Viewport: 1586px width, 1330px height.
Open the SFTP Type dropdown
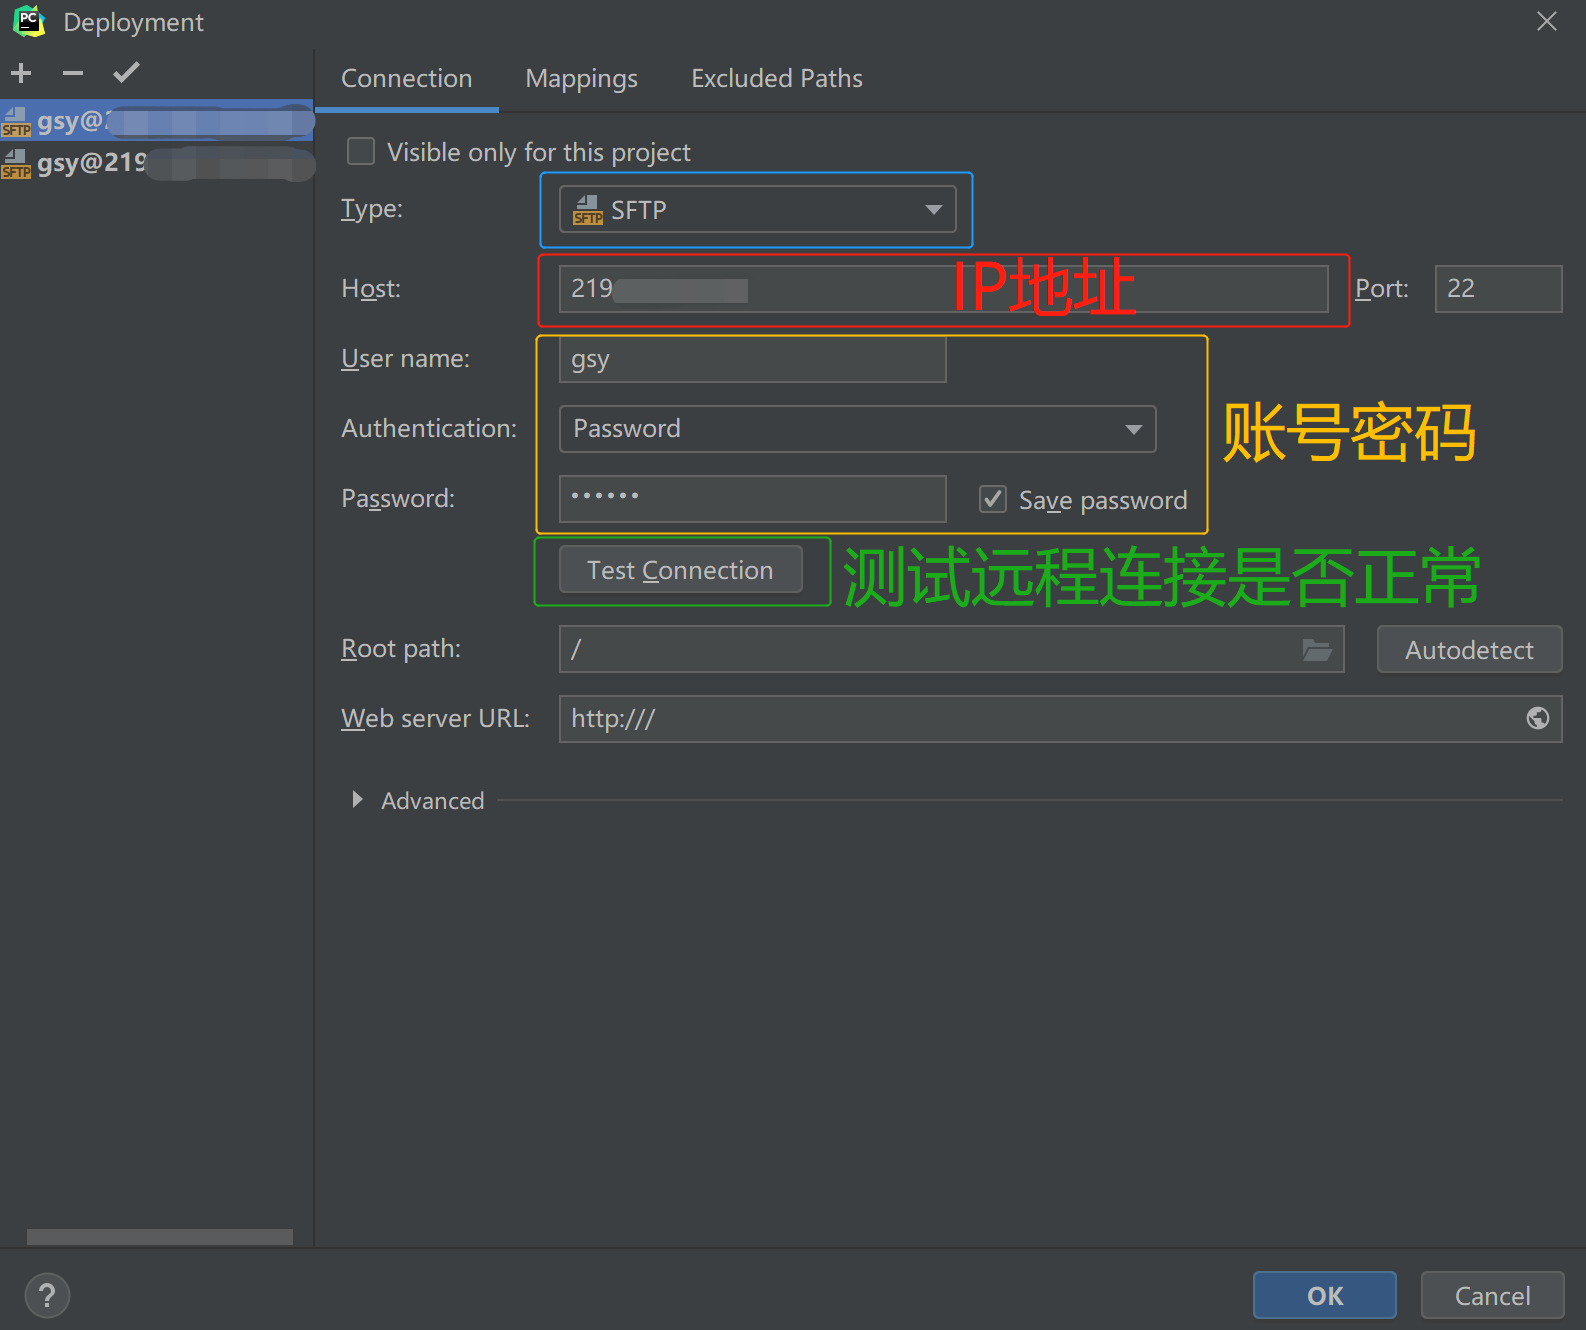click(757, 209)
